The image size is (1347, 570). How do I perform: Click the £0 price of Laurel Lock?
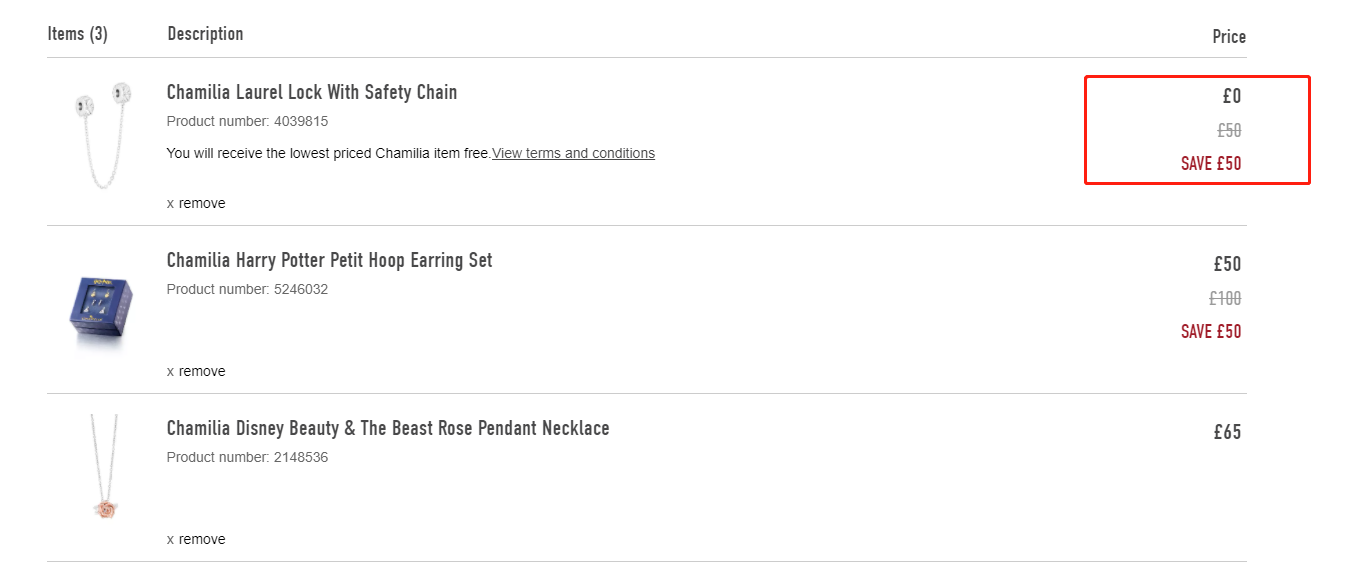coord(1232,96)
